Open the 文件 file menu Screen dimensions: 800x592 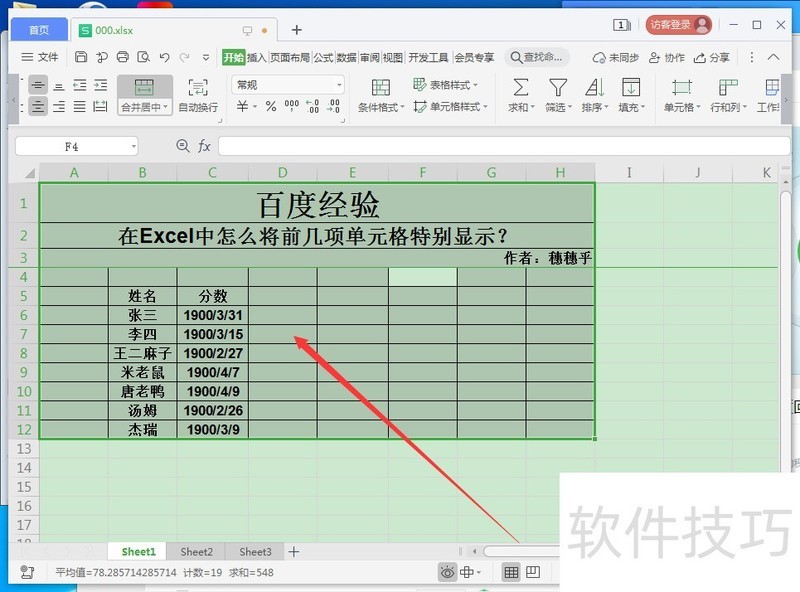coord(40,57)
